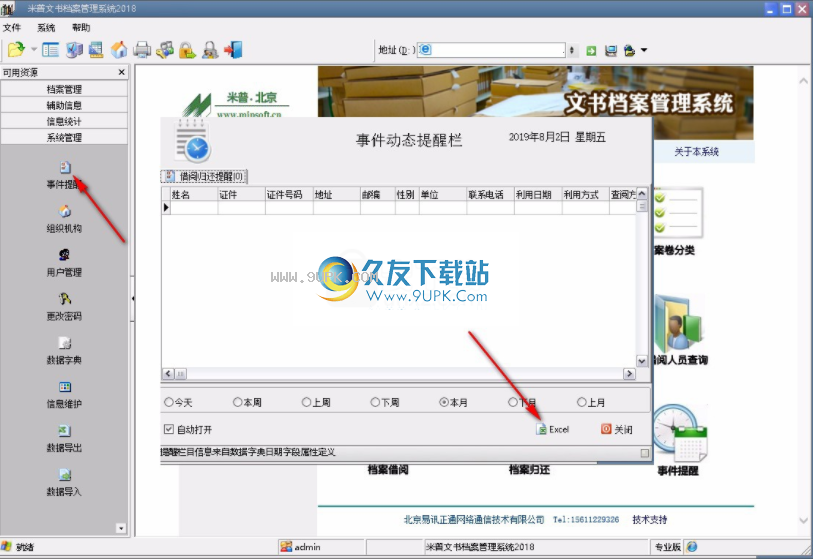Click the green go arrow next to address

[591, 50]
